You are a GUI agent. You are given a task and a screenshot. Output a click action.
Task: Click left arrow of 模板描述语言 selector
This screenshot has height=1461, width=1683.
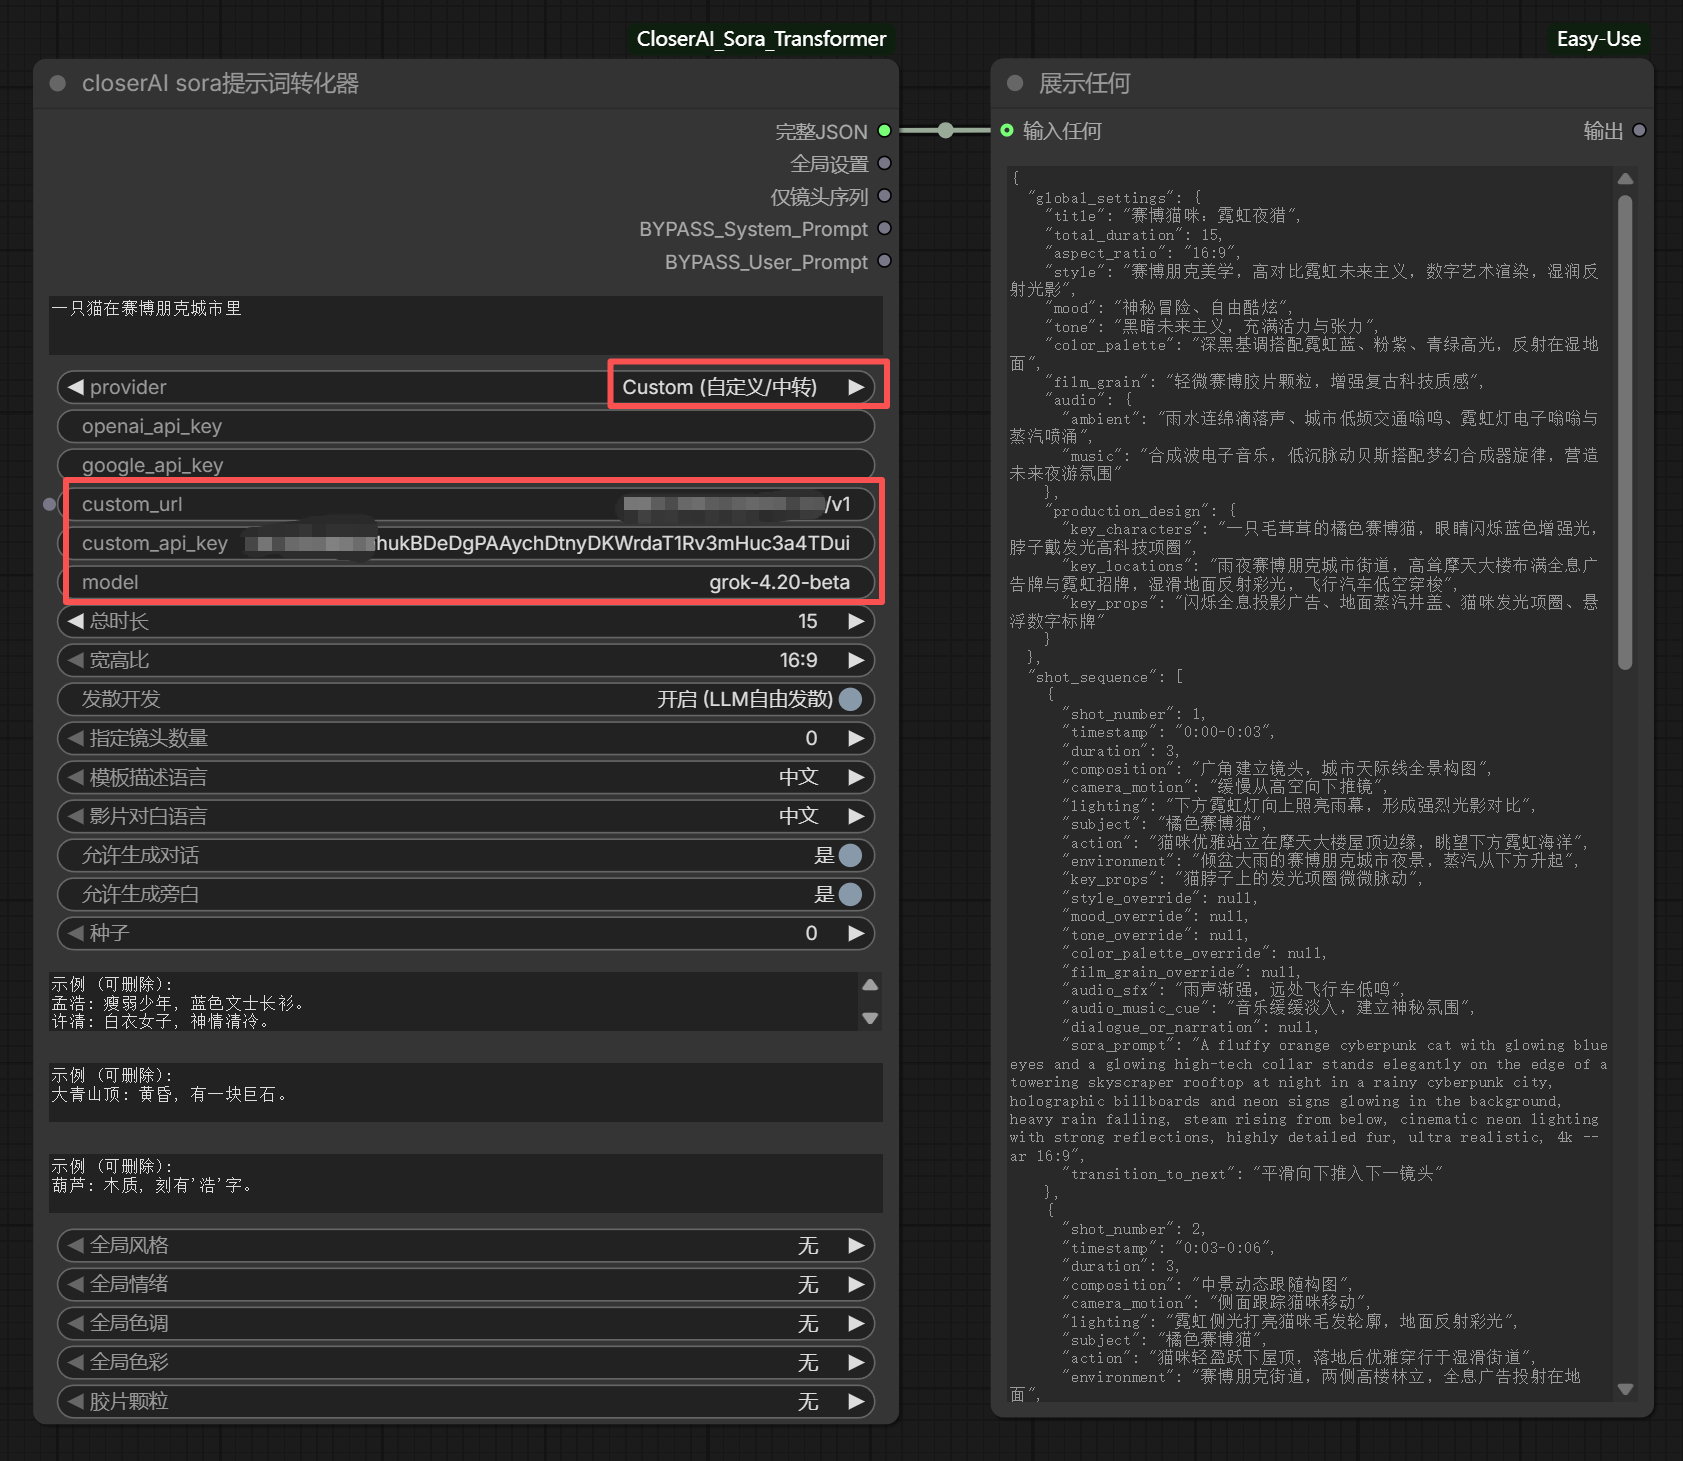click(x=75, y=777)
